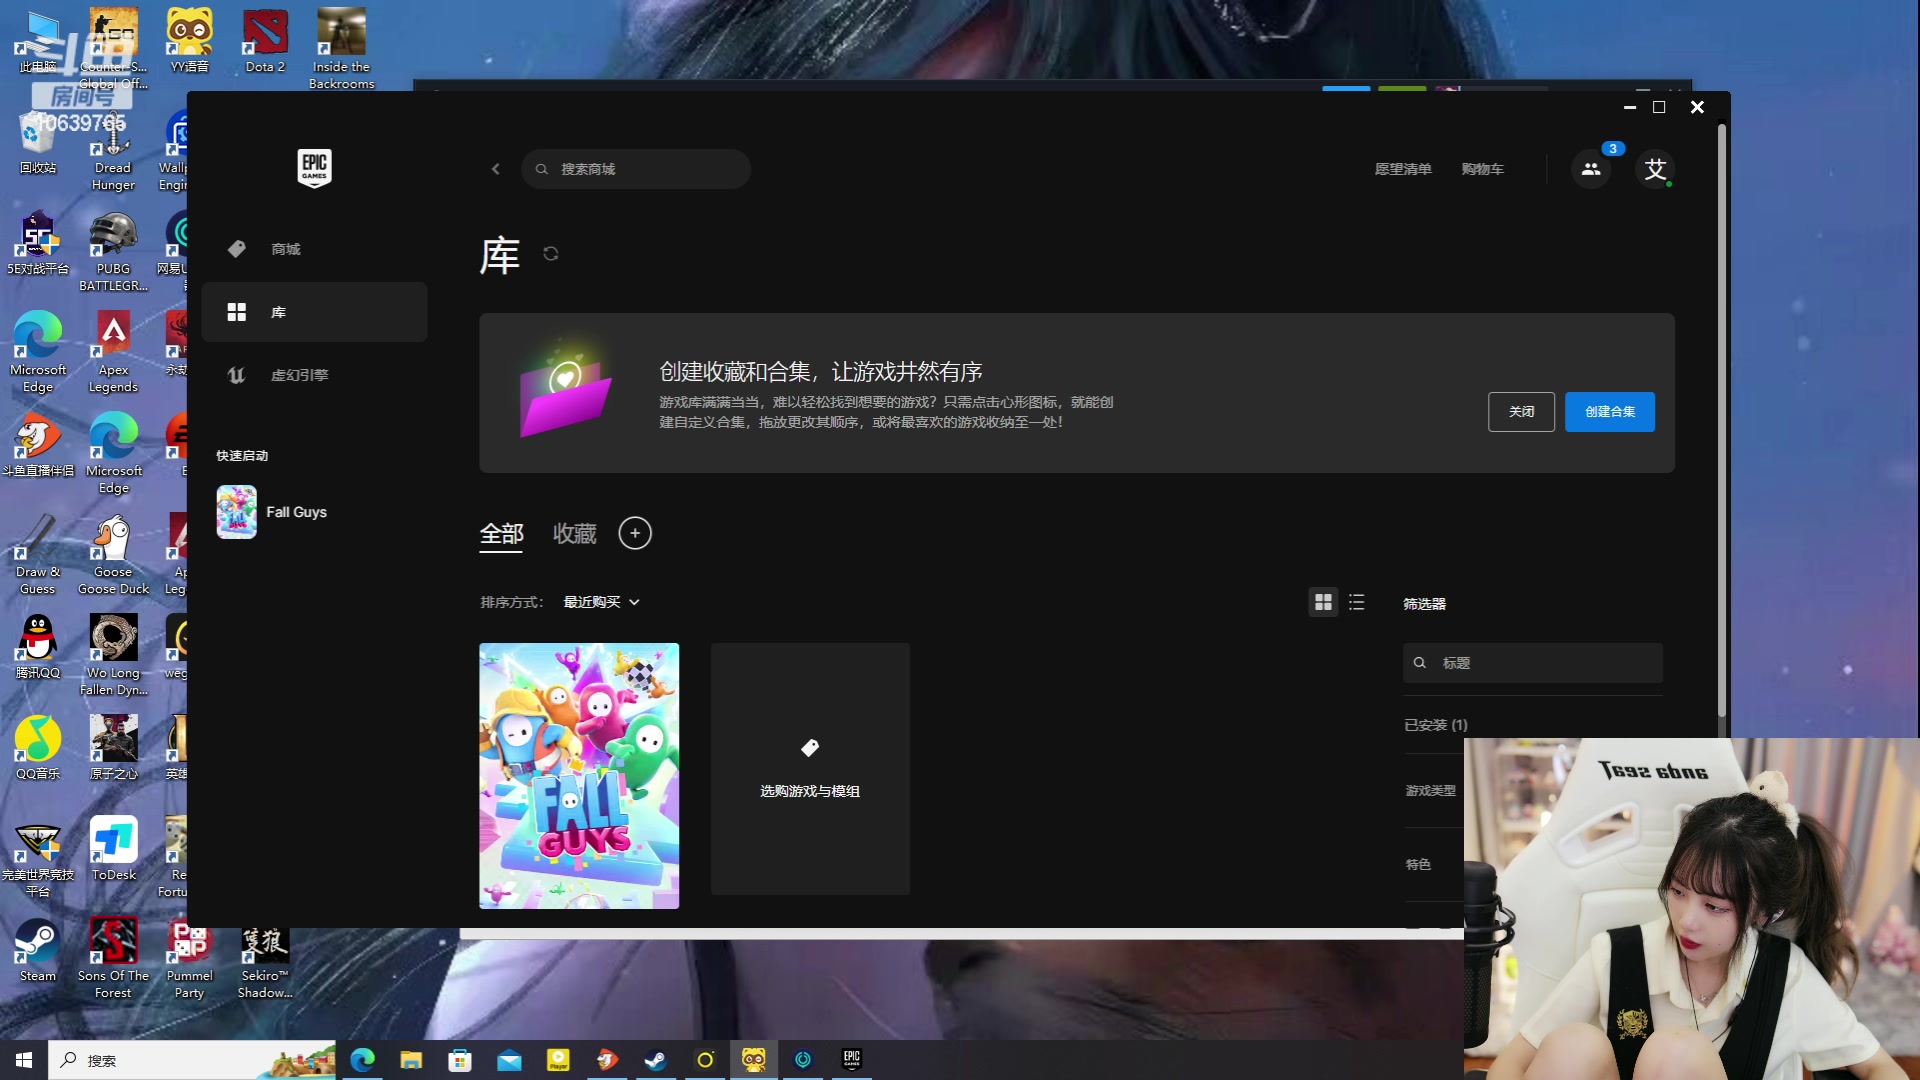Screen dimensions: 1920x1080
Task: Click the 创建合集 button
Action: [x=1609, y=412]
